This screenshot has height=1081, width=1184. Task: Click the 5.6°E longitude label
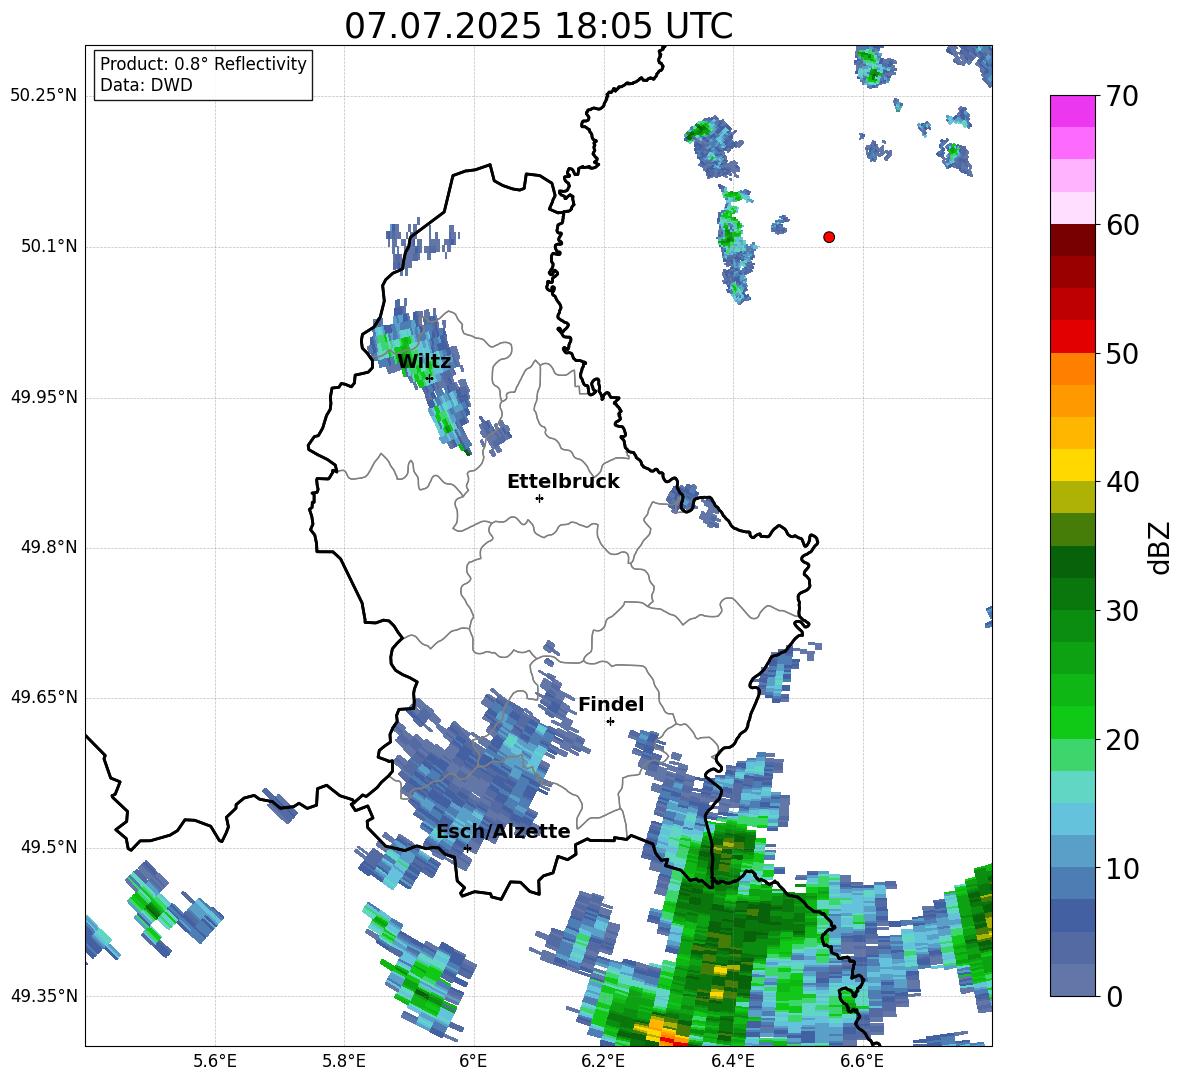[x=215, y=1061]
